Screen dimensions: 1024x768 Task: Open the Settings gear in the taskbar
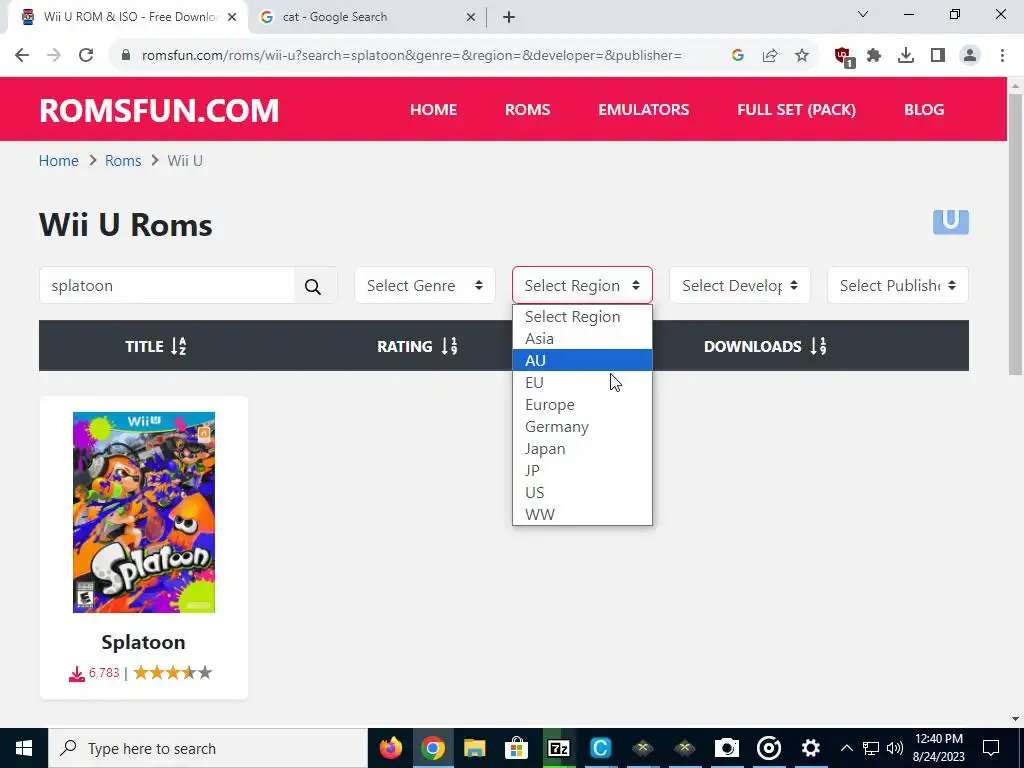coord(810,748)
